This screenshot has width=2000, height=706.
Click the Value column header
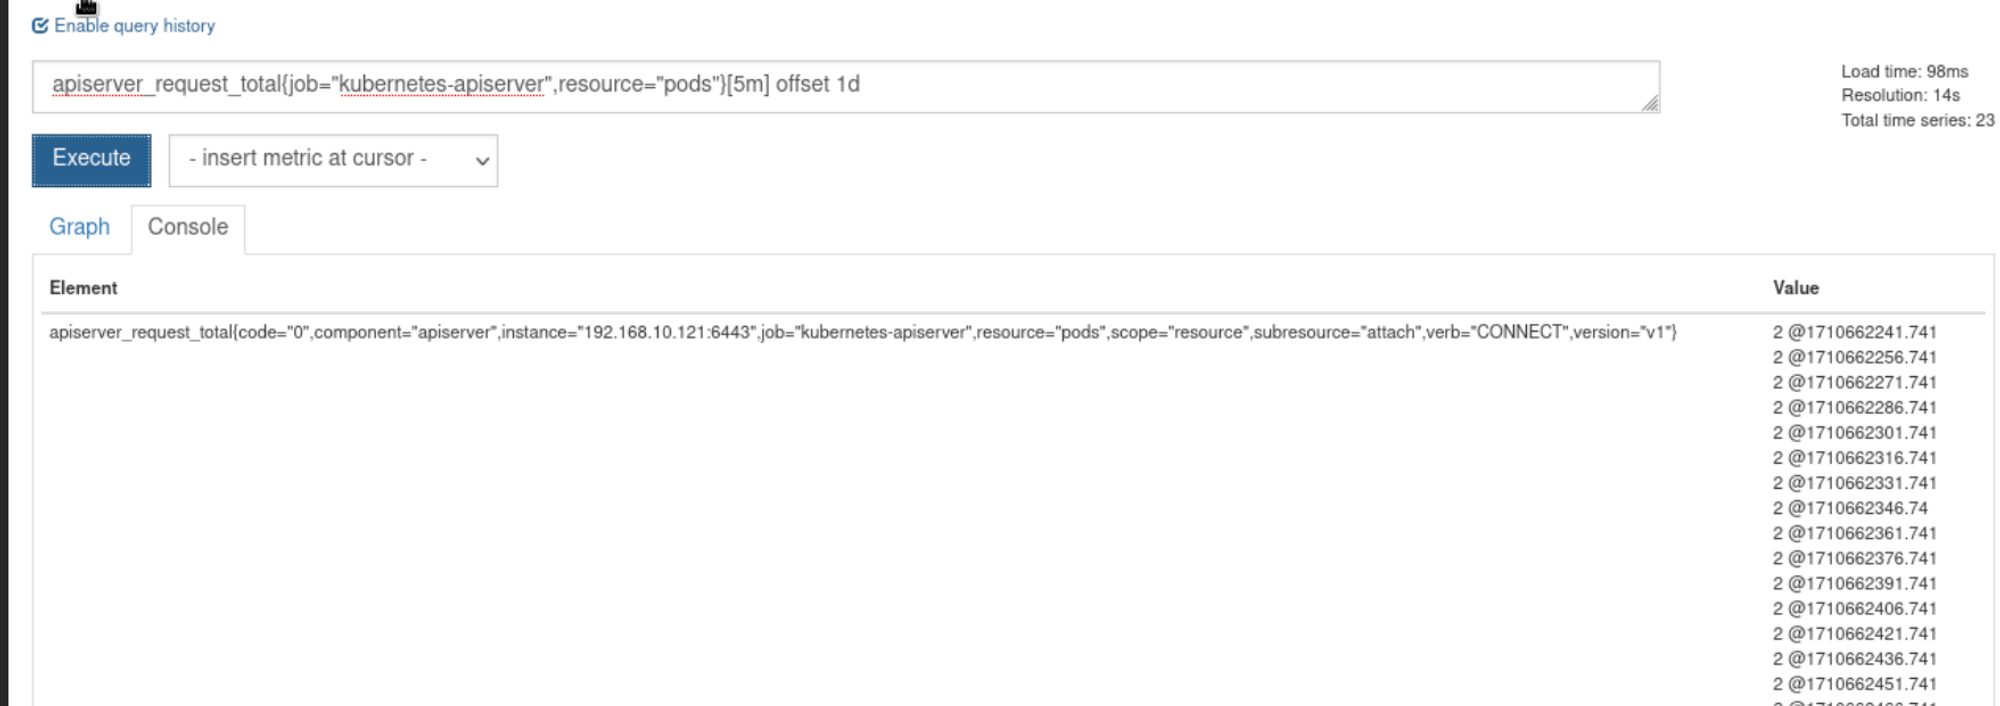tap(1795, 288)
